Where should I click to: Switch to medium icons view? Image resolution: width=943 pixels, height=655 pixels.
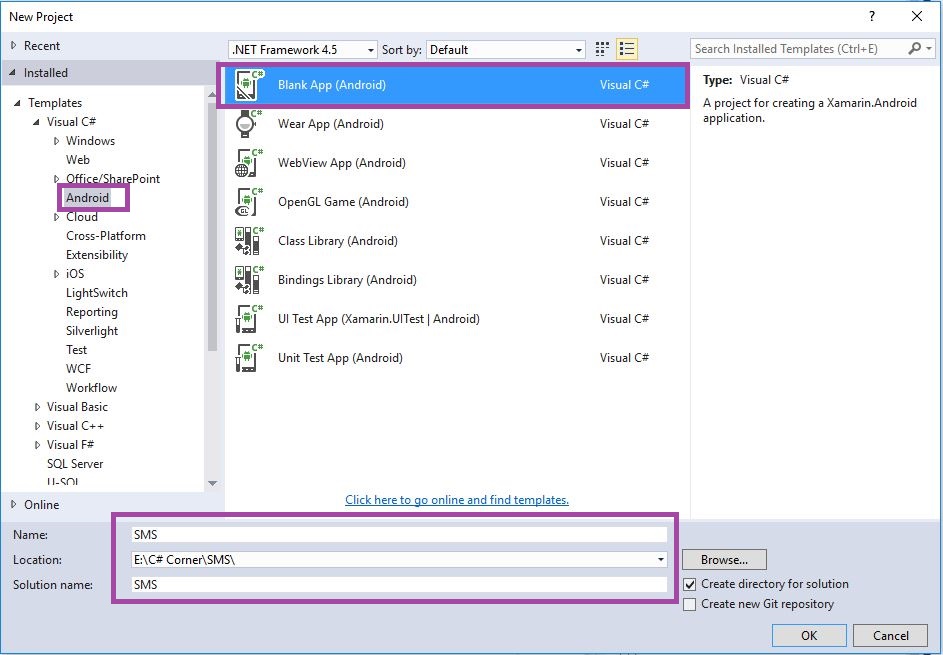[602, 49]
